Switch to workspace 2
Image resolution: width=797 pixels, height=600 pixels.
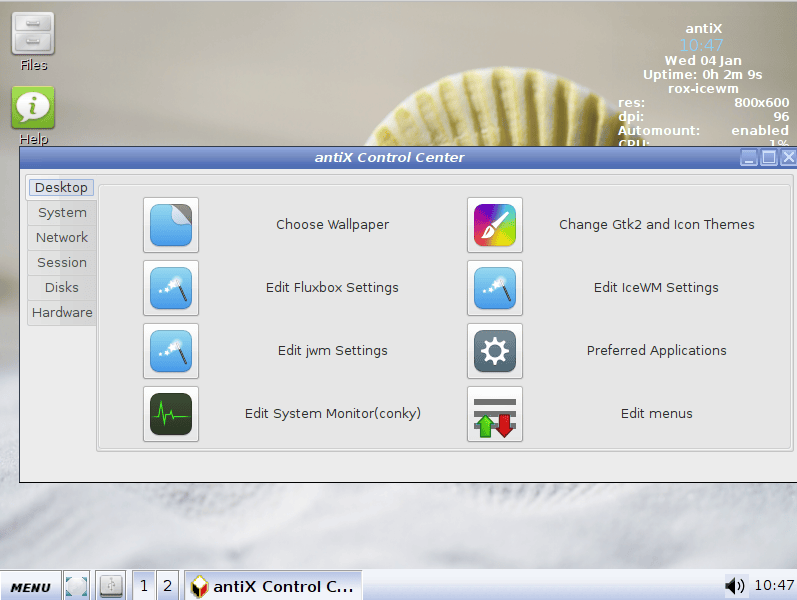coord(167,586)
